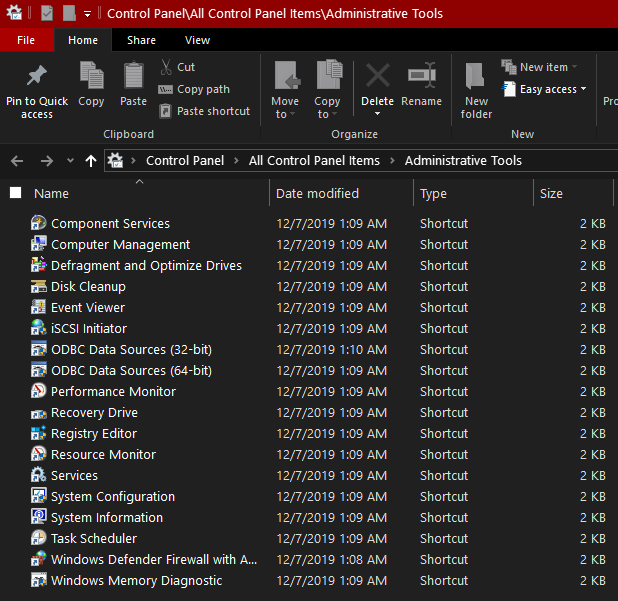Click the Computer Management icon

(x=39, y=244)
